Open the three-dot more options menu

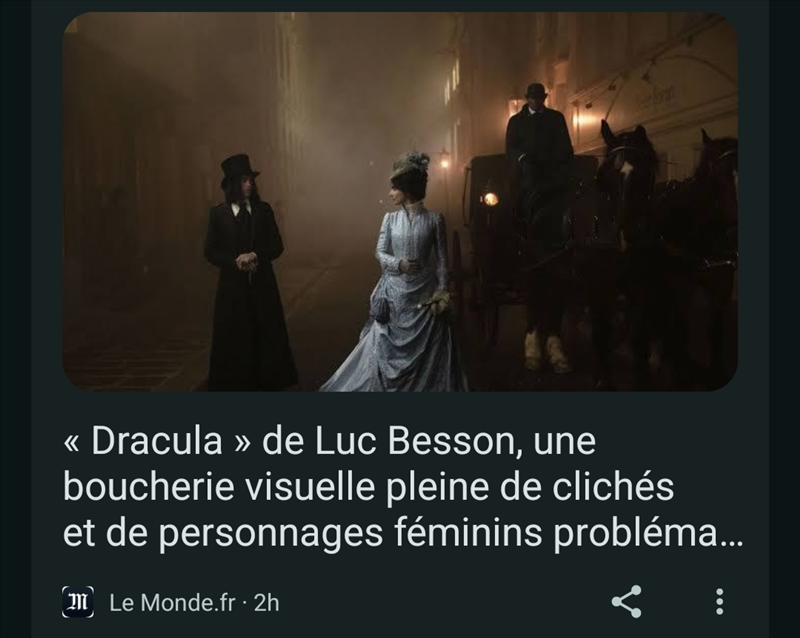click(x=719, y=602)
